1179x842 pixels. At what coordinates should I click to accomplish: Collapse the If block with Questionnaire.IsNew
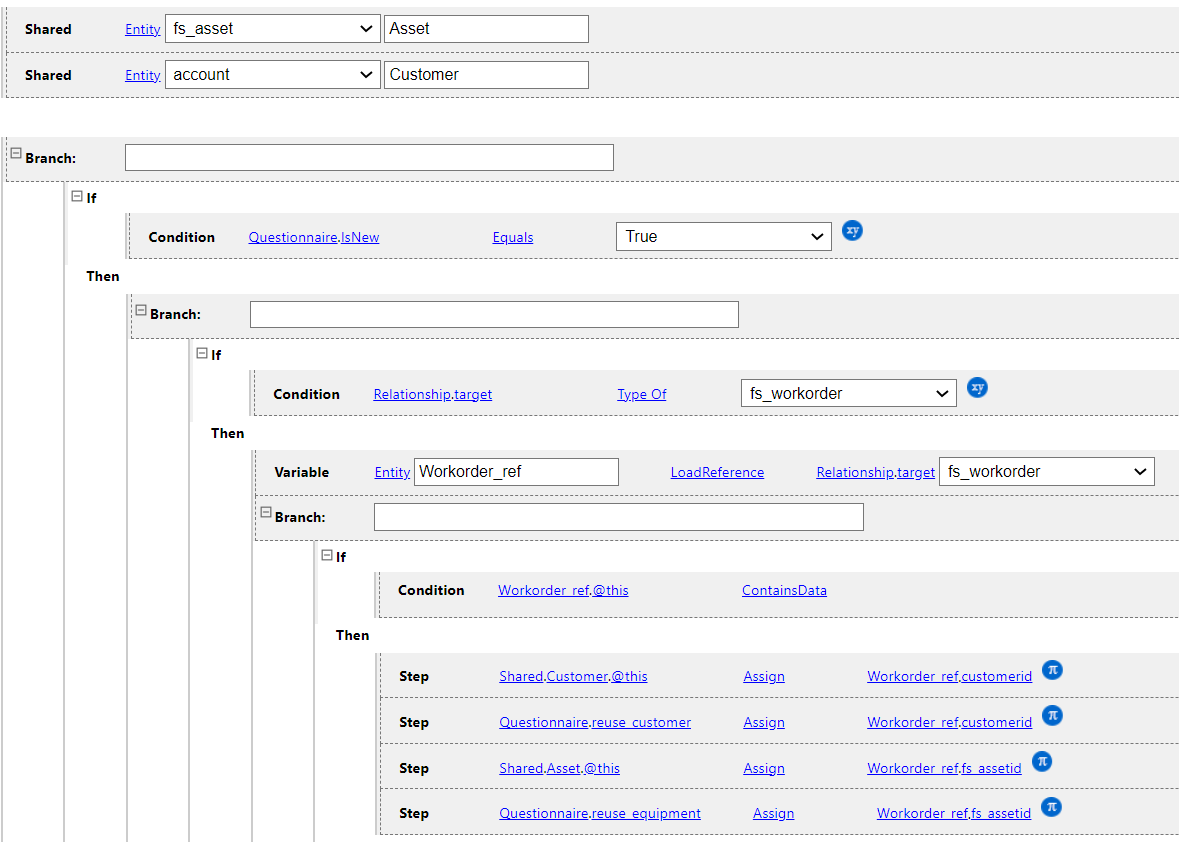[x=77, y=197]
